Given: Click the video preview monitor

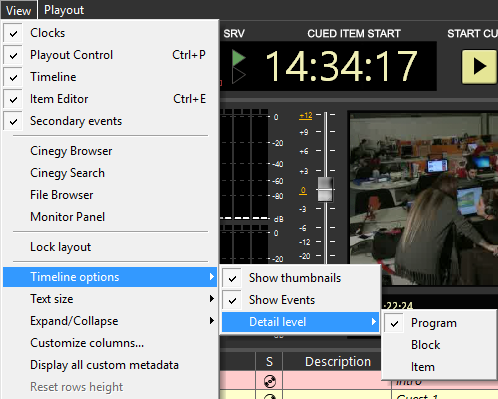Looking at the screenshot, I should tap(424, 199).
